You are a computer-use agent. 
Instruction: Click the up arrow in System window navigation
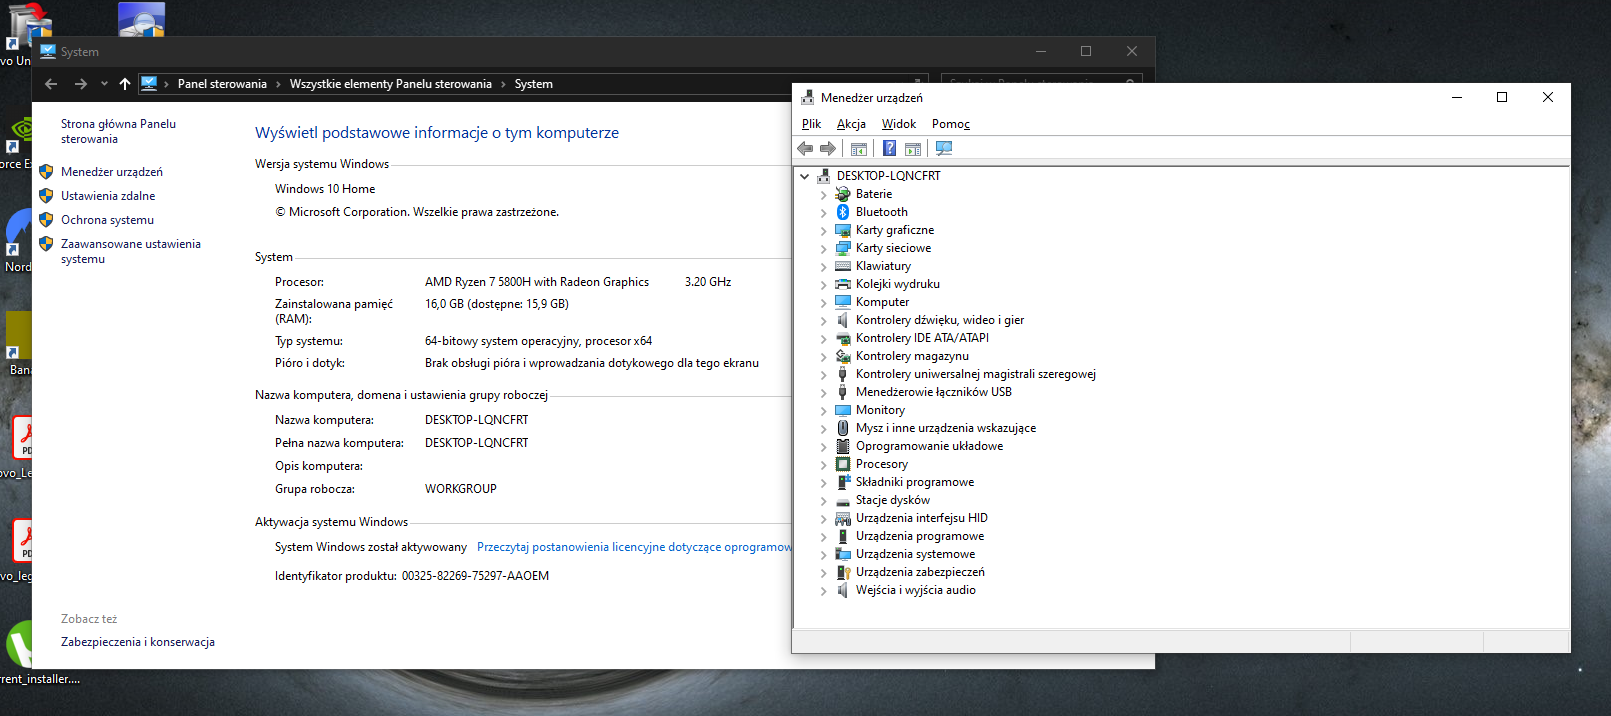click(x=125, y=84)
